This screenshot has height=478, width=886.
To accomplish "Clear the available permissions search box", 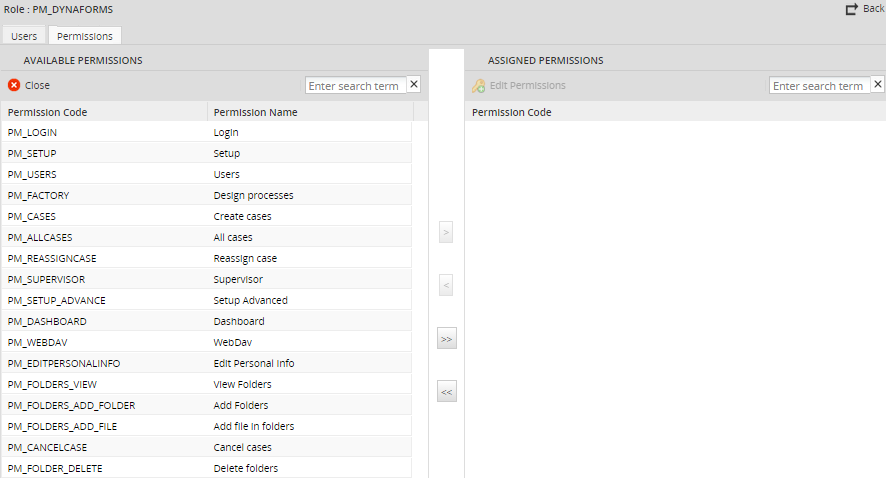I will [414, 85].
